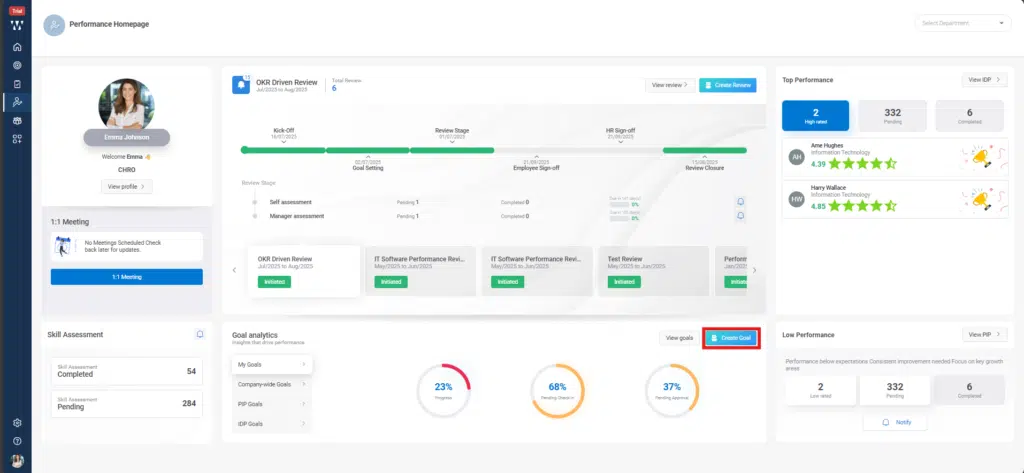The height and width of the screenshot is (473, 1024).
Task: Select 6 Completed in Low Performance
Action: point(970,390)
